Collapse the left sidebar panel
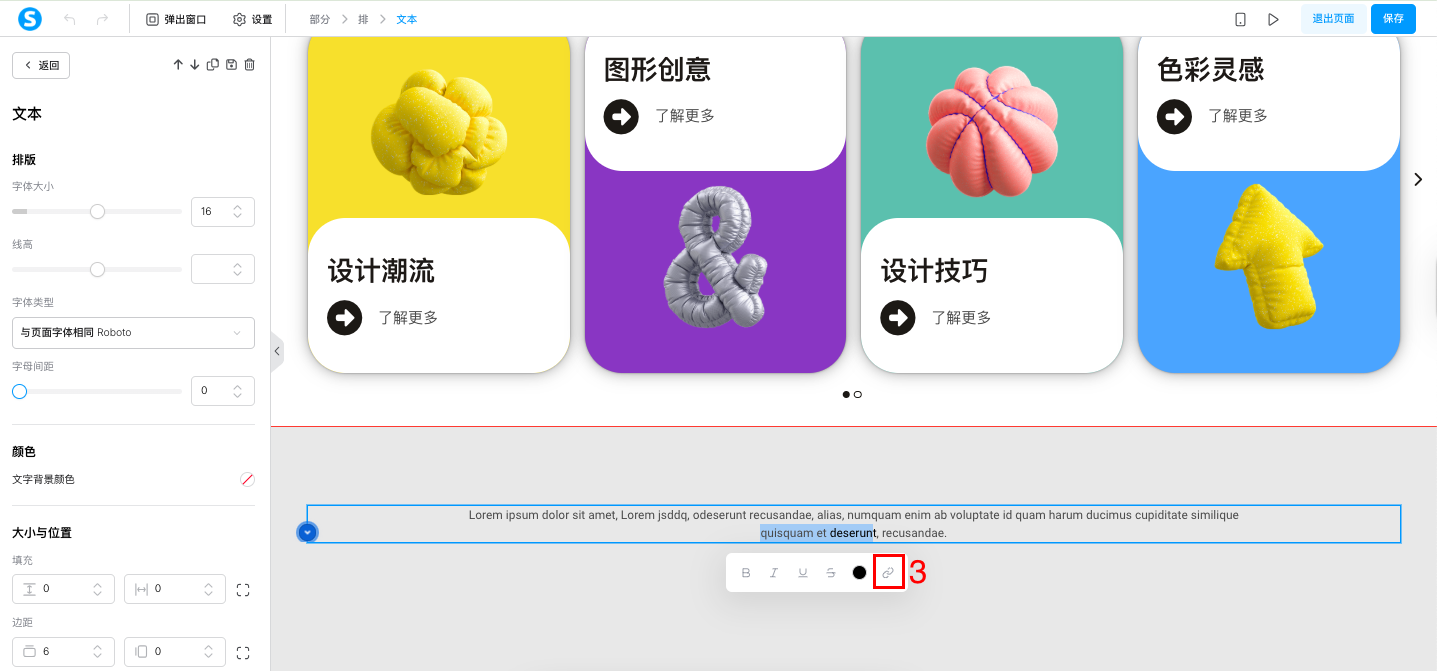This screenshot has width=1437, height=671. click(277, 351)
